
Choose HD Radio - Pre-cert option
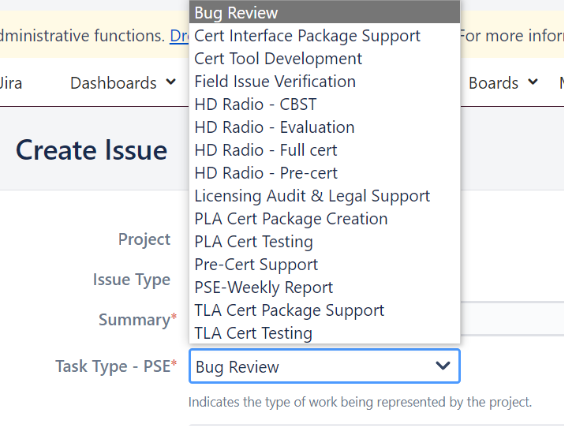point(324,173)
